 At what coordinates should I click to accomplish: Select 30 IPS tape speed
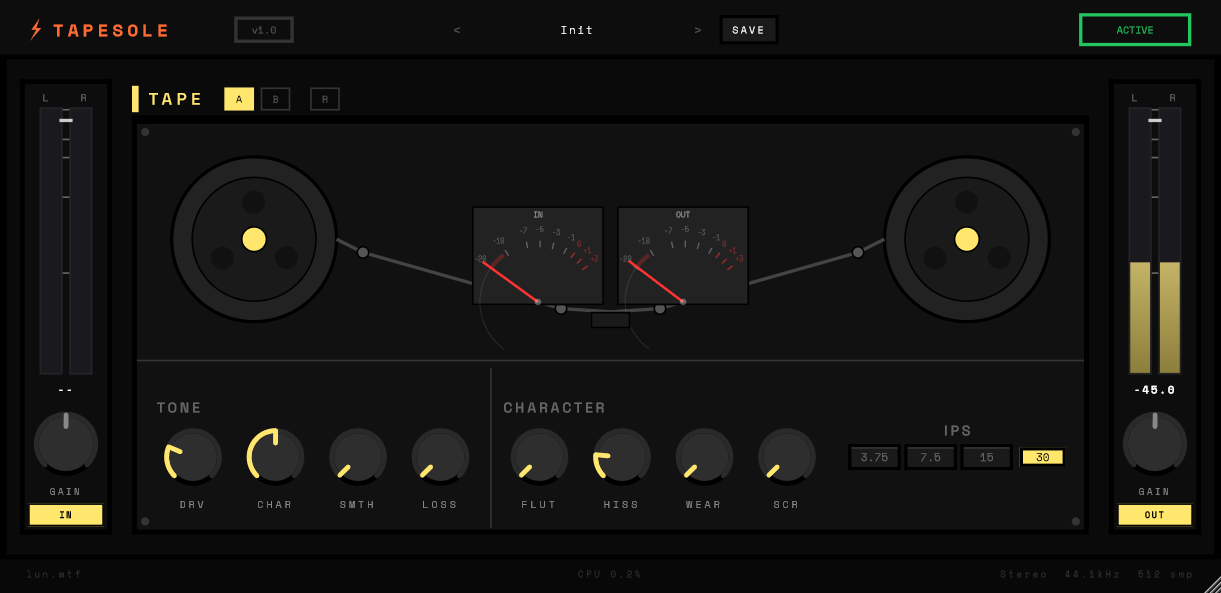click(x=1043, y=457)
